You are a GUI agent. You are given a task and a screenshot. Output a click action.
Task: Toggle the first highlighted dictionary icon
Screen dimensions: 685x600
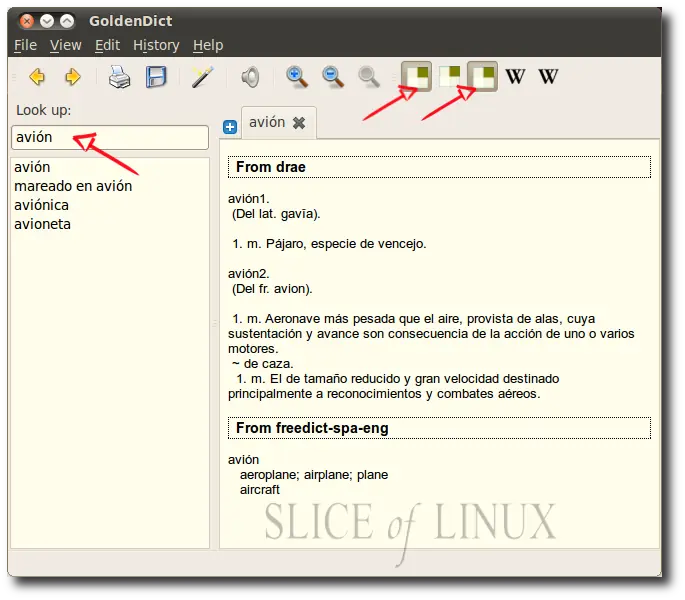(x=417, y=76)
